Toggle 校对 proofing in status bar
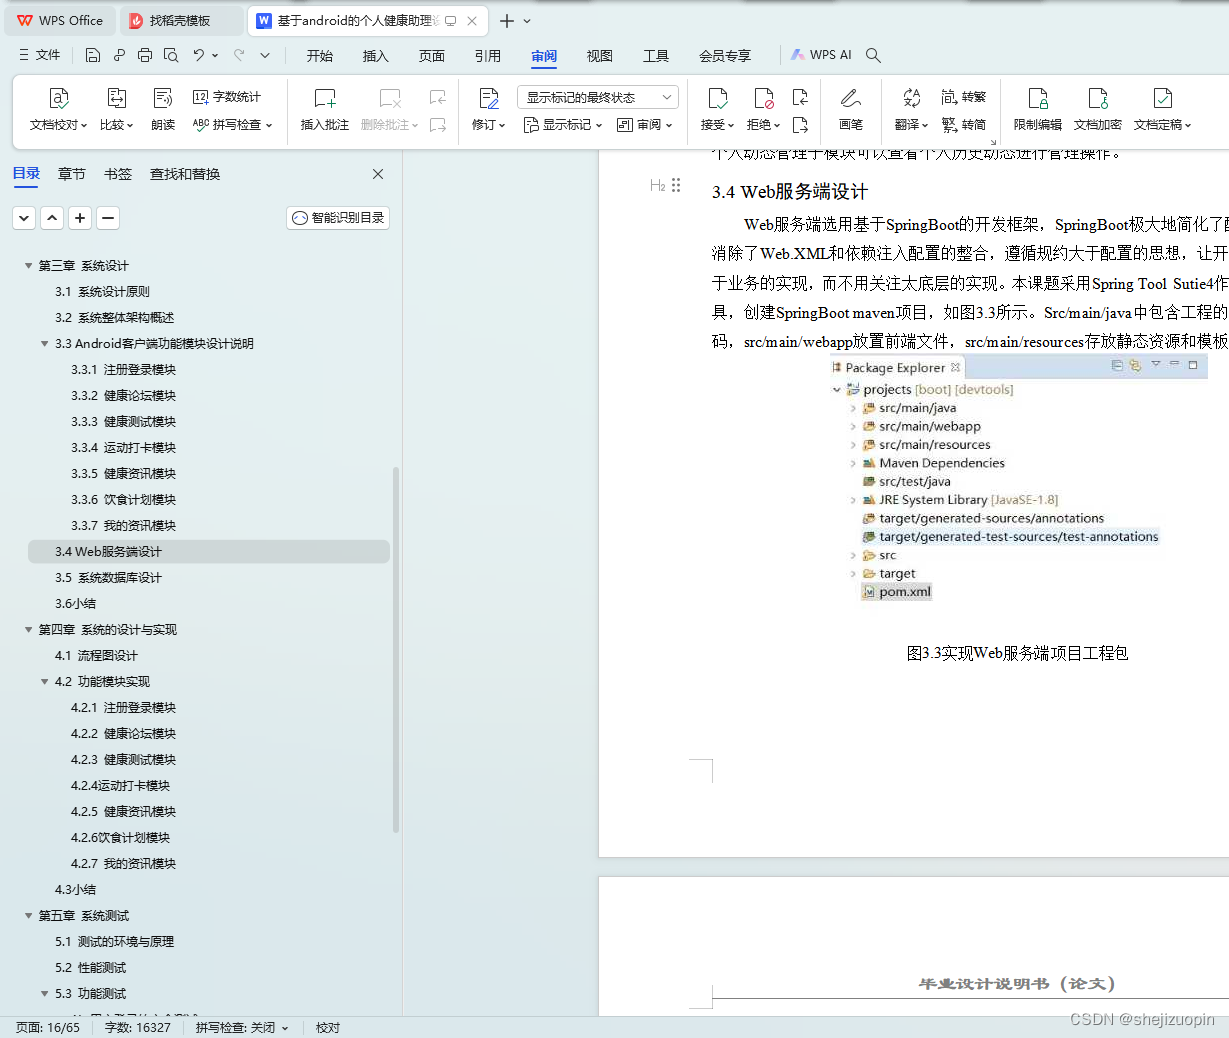The height and width of the screenshot is (1038, 1229). coord(327,1027)
